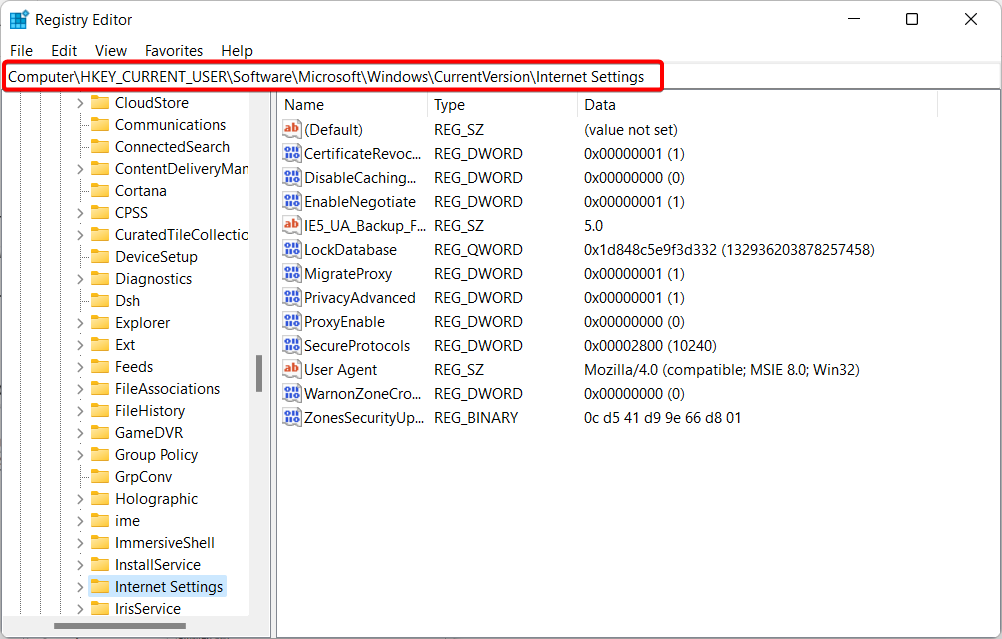Maximize the Registry Editor window
The width and height of the screenshot is (1002, 639).
pos(912,19)
